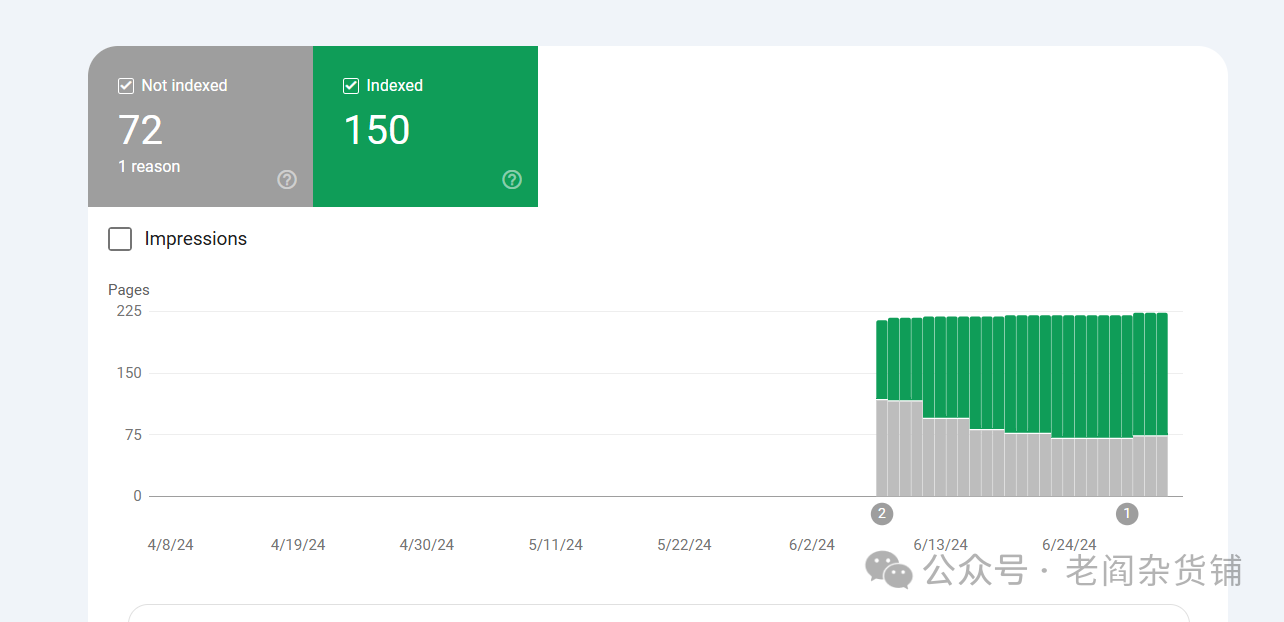The image size is (1284, 622).
Task: Click the number 150 on green card
Action: [377, 131]
